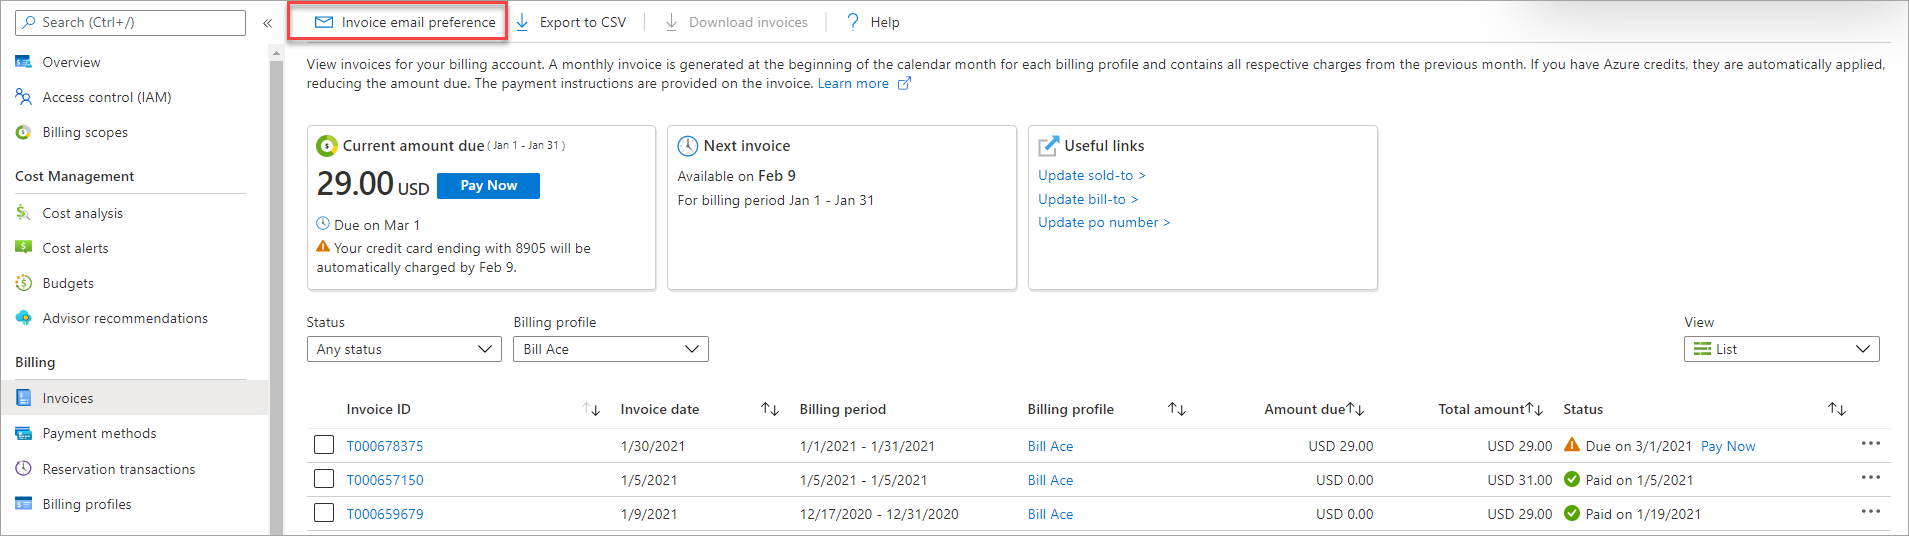The image size is (1909, 536).
Task: Open the List view dropdown
Action: pos(1781,349)
